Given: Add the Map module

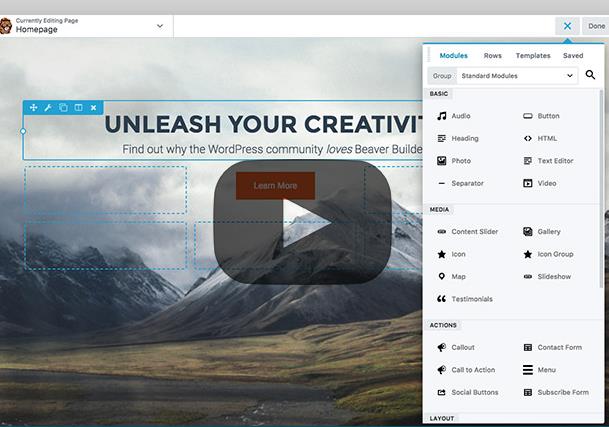Looking at the screenshot, I should [x=458, y=276].
